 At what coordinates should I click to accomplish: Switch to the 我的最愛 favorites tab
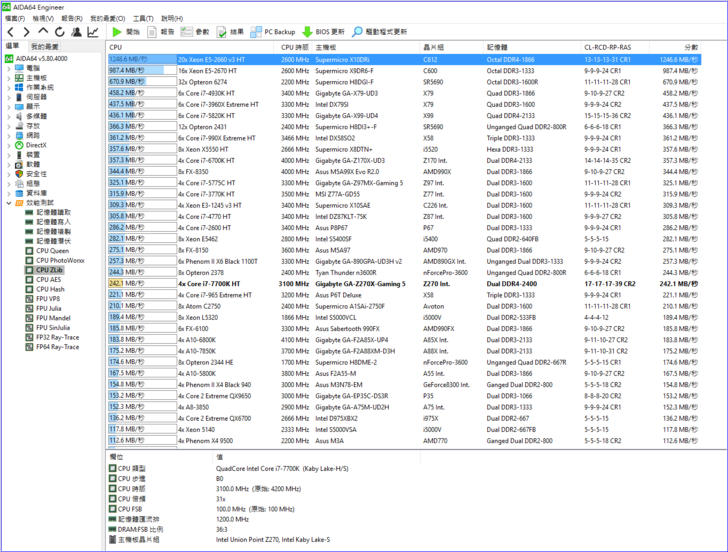pos(44,46)
